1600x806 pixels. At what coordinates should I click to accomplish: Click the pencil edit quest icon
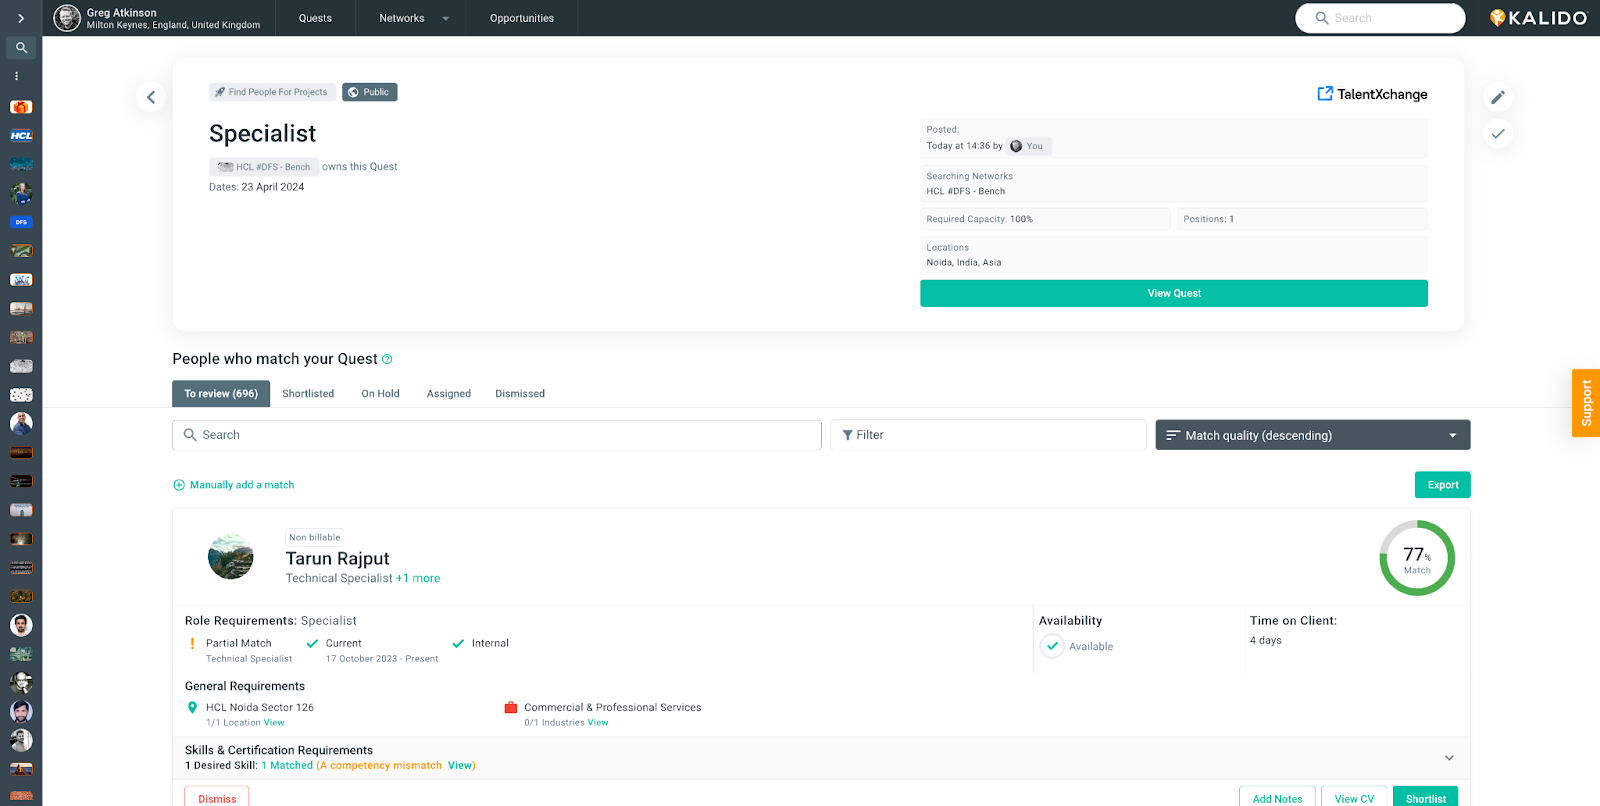1497,97
